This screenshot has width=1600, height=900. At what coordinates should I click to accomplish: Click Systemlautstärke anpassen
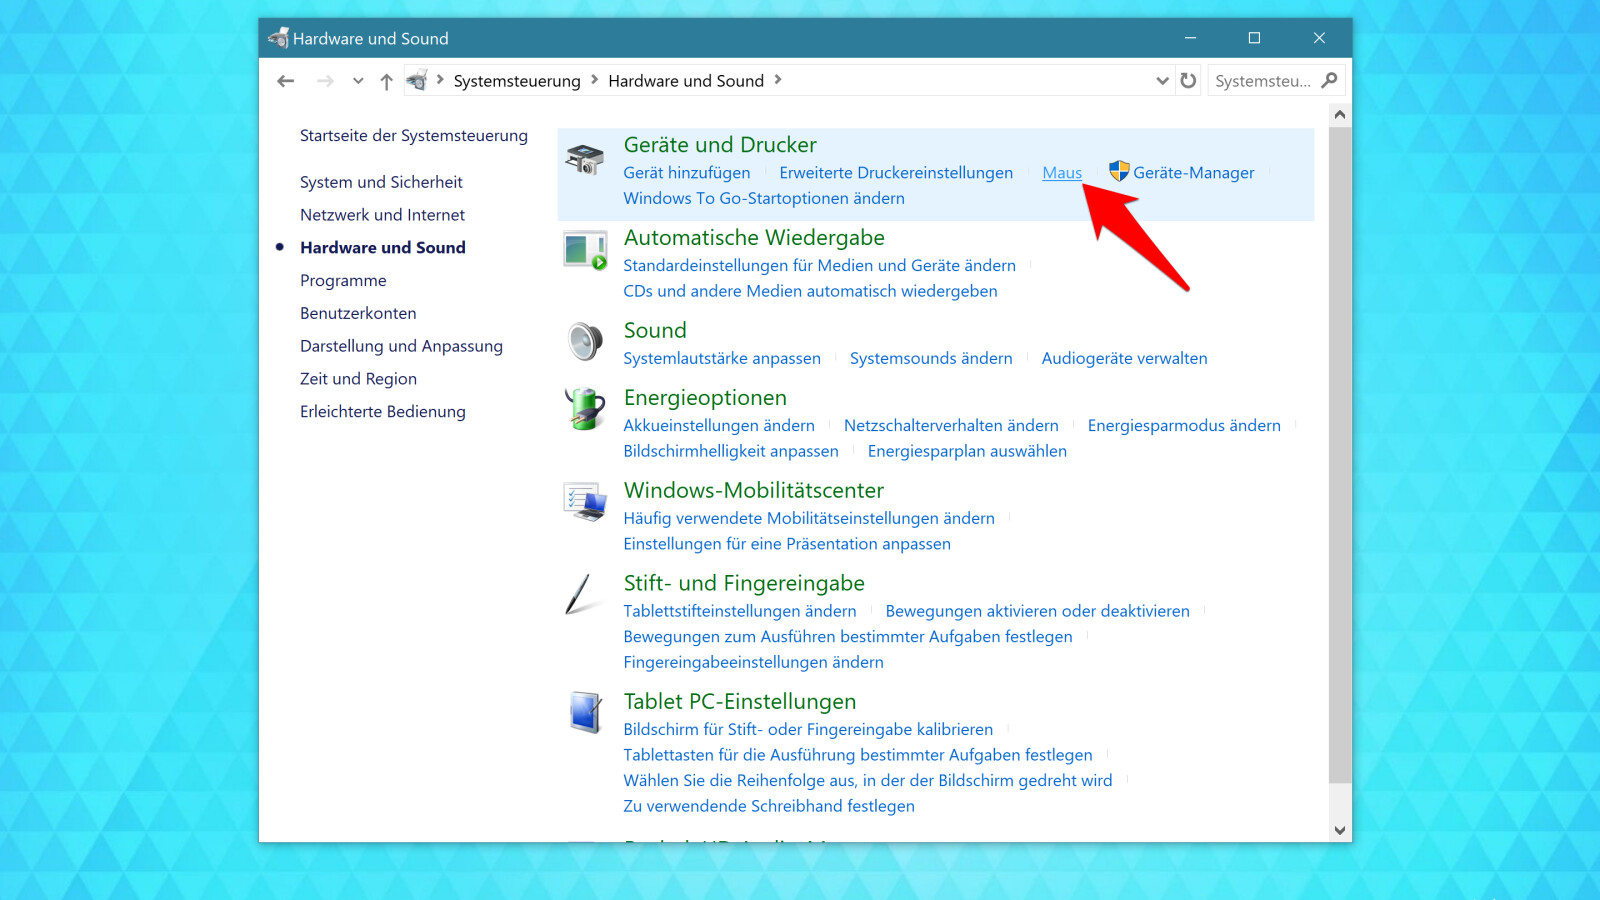pyautogui.click(x=722, y=359)
